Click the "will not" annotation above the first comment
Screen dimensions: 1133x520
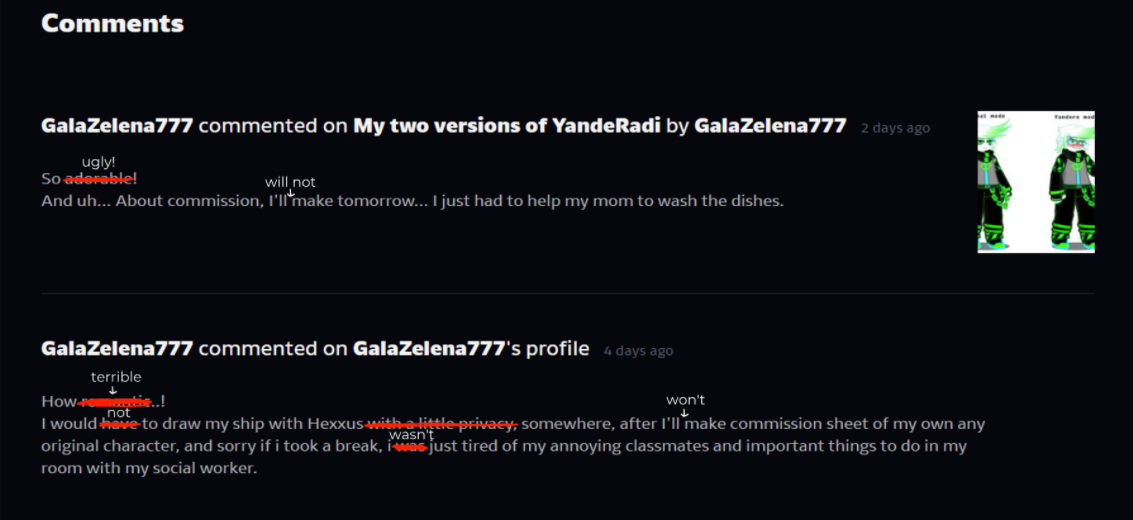point(290,182)
